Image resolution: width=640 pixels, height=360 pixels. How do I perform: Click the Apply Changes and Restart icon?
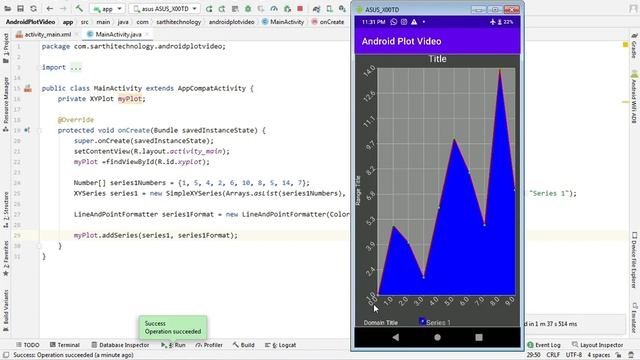[222, 9]
